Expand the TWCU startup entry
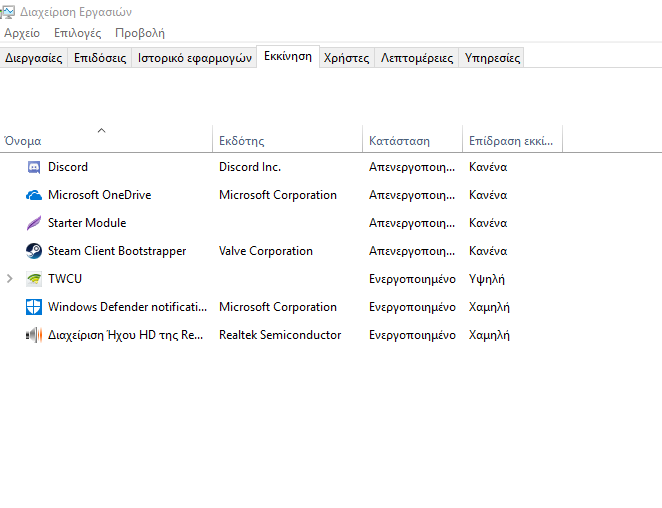Screen dimensions: 662x508 9,279
